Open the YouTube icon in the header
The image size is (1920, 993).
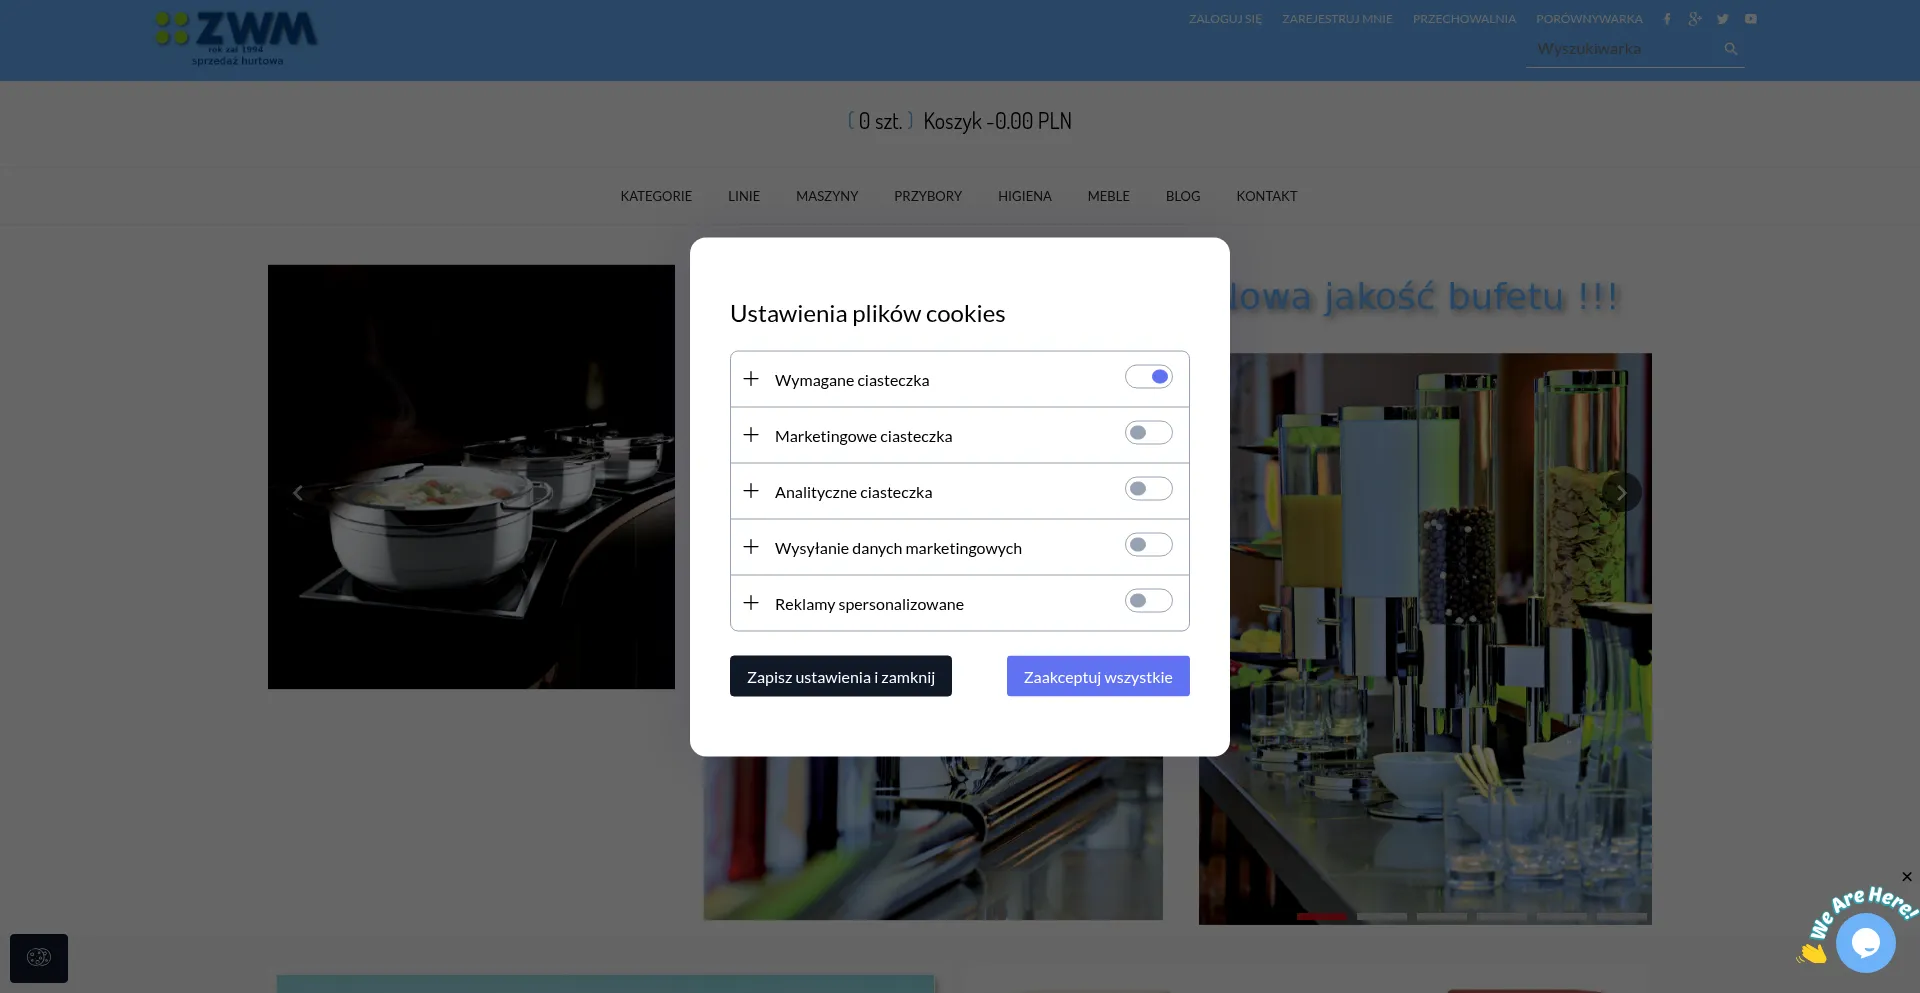coord(1750,19)
